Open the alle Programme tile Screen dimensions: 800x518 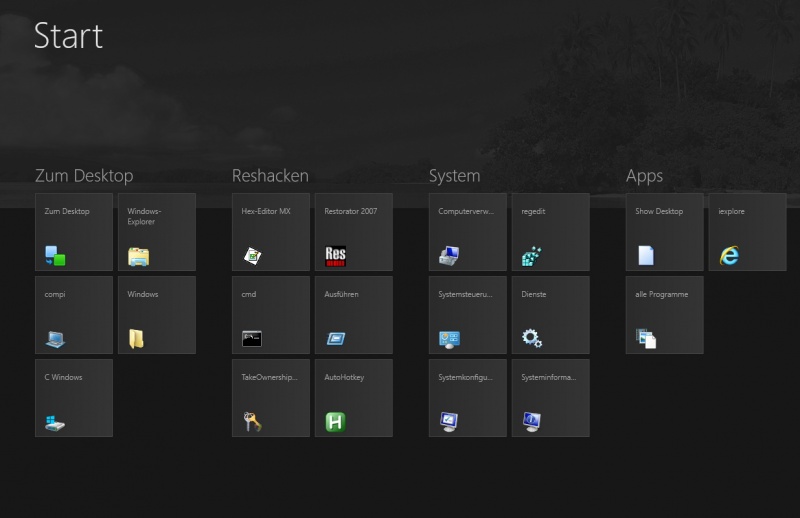[x=665, y=315]
